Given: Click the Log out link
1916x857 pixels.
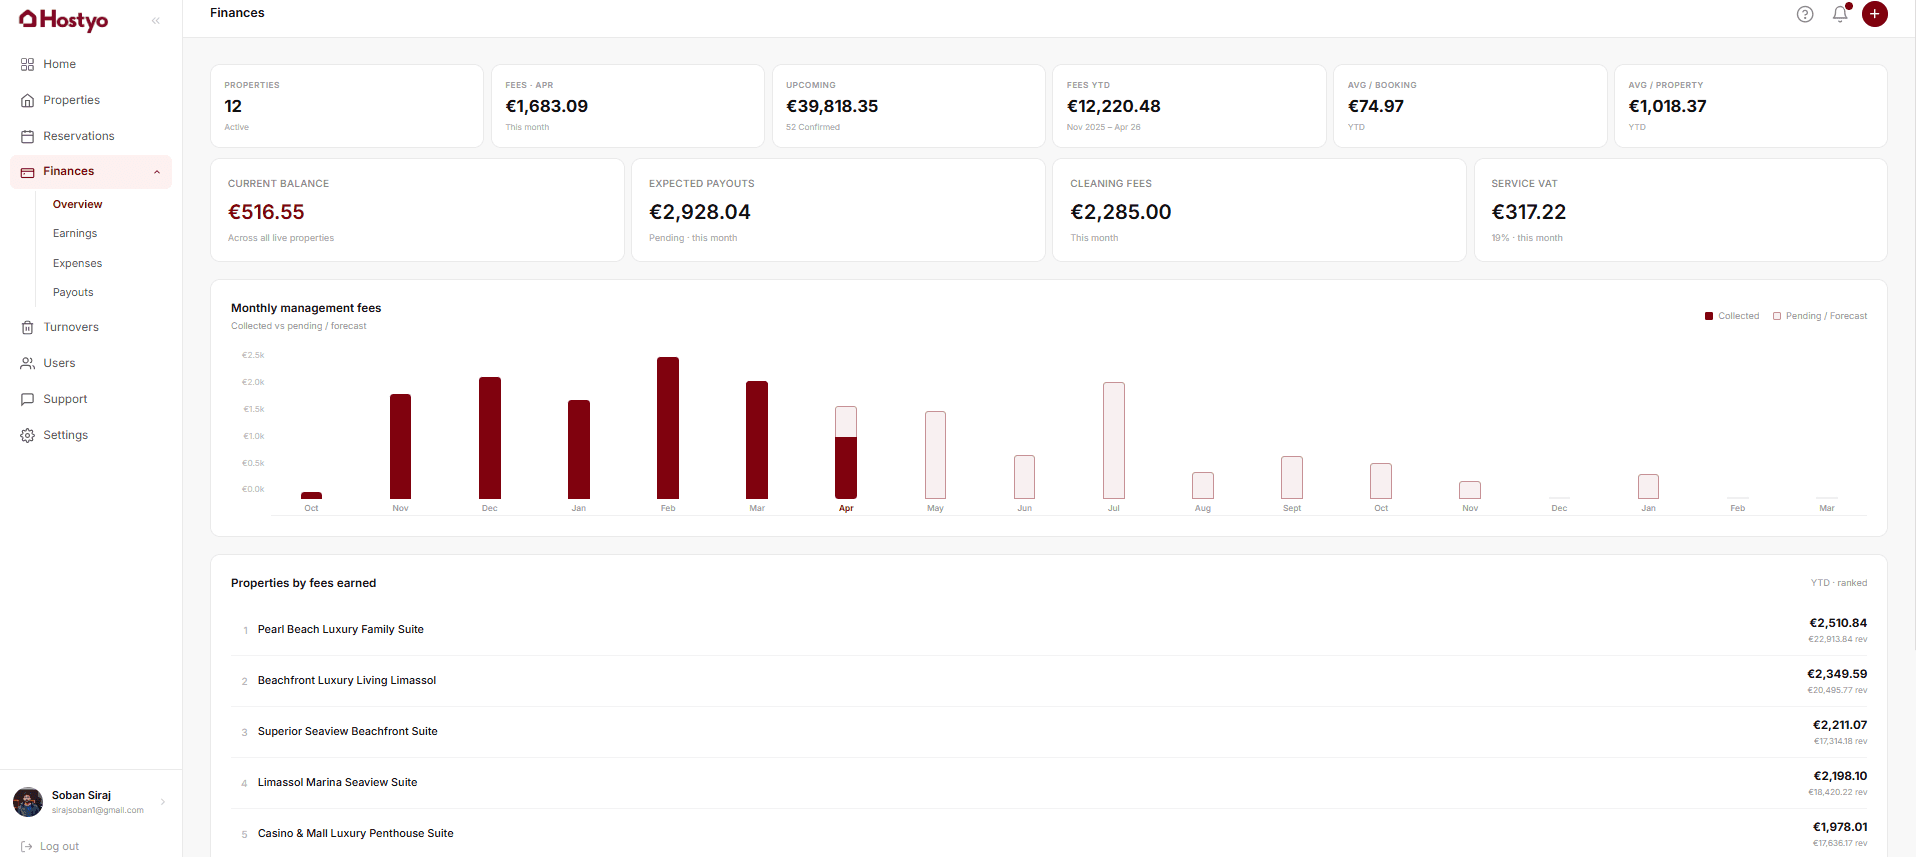Looking at the screenshot, I should coord(58,846).
